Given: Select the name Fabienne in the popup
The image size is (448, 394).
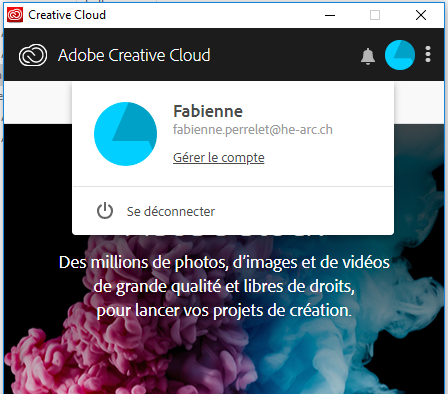Looking at the screenshot, I should coord(208,111).
